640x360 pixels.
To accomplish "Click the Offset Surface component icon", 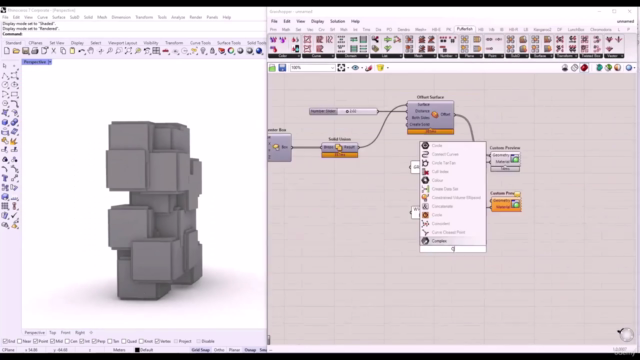I will 435,115.
